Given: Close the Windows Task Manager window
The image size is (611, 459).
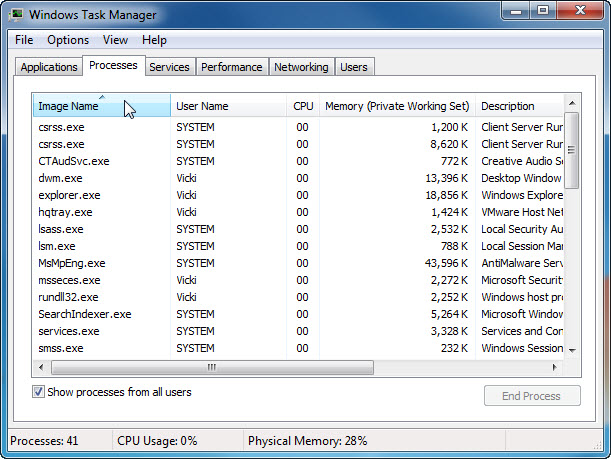Looking at the screenshot, I should coord(581,11).
